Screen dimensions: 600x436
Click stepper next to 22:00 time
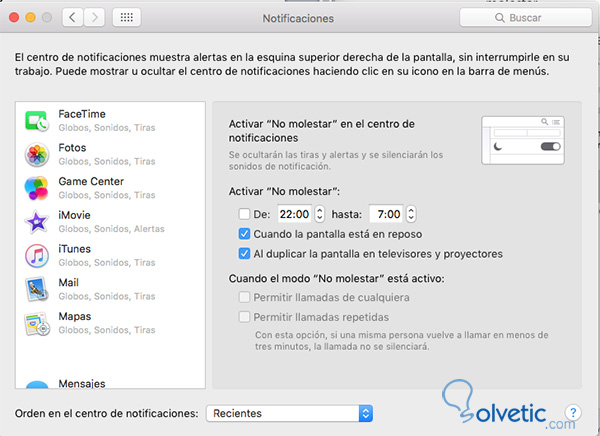click(320, 214)
